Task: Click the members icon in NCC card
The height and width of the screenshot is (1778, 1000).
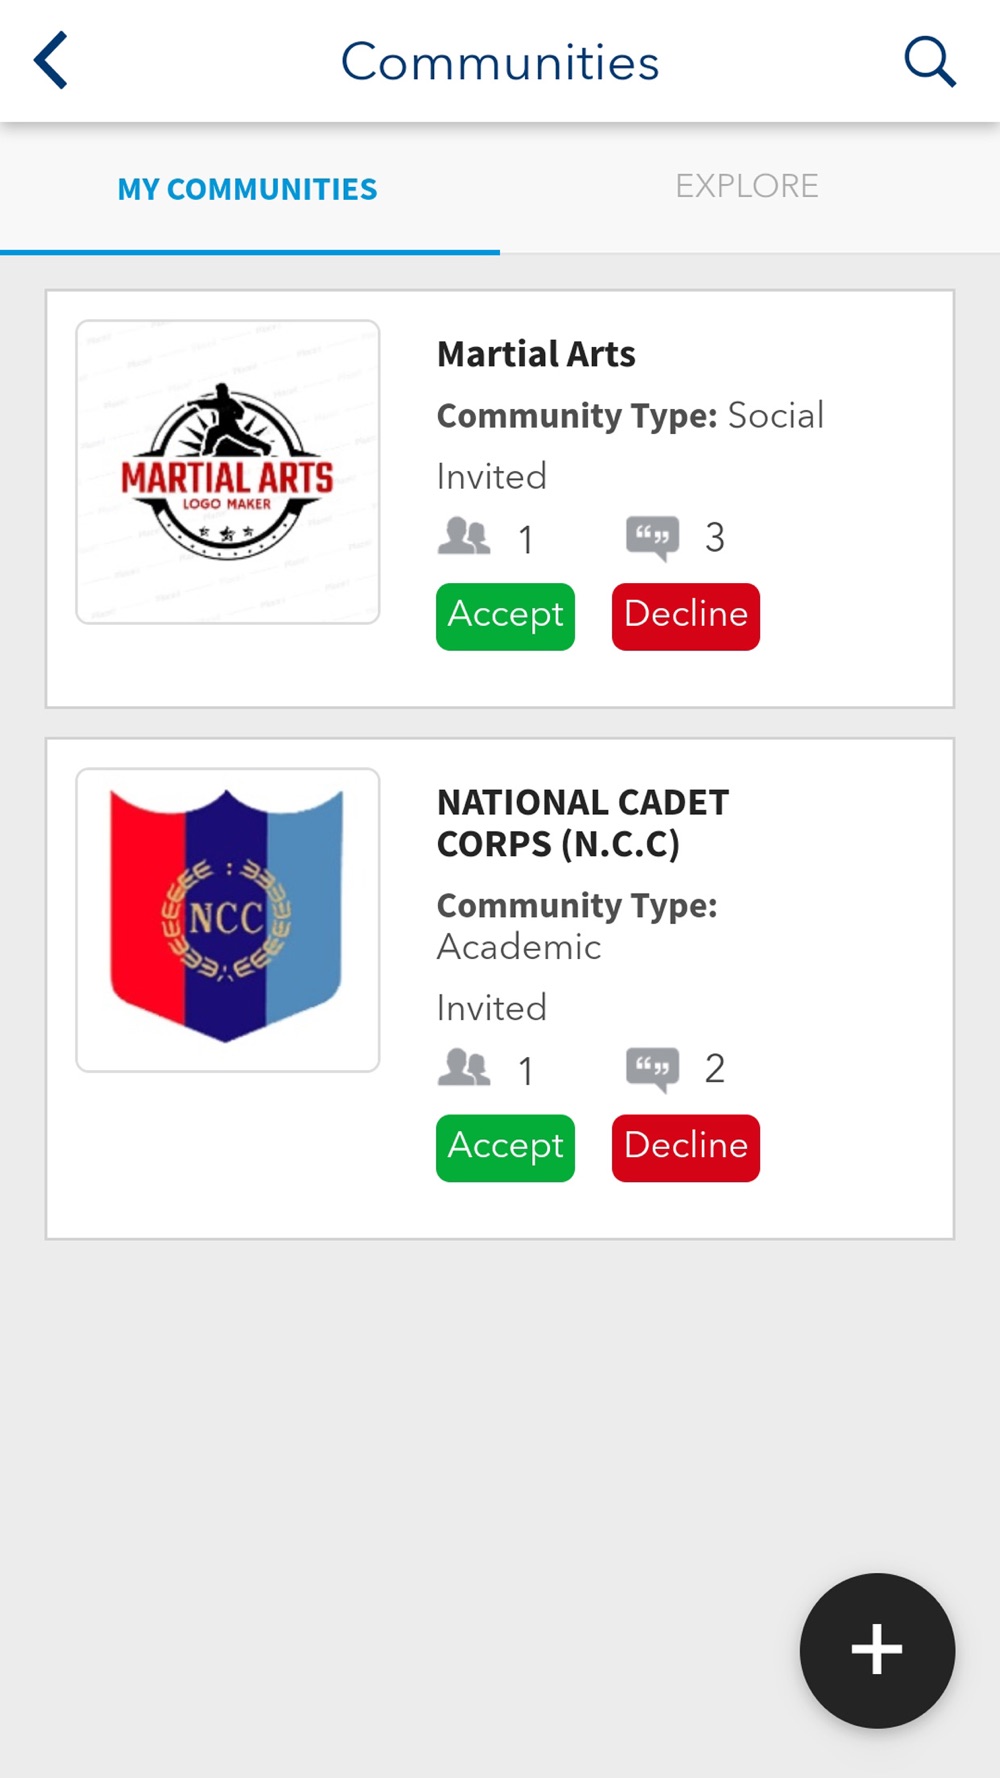Action: pyautogui.click(x=464, y=1068)
